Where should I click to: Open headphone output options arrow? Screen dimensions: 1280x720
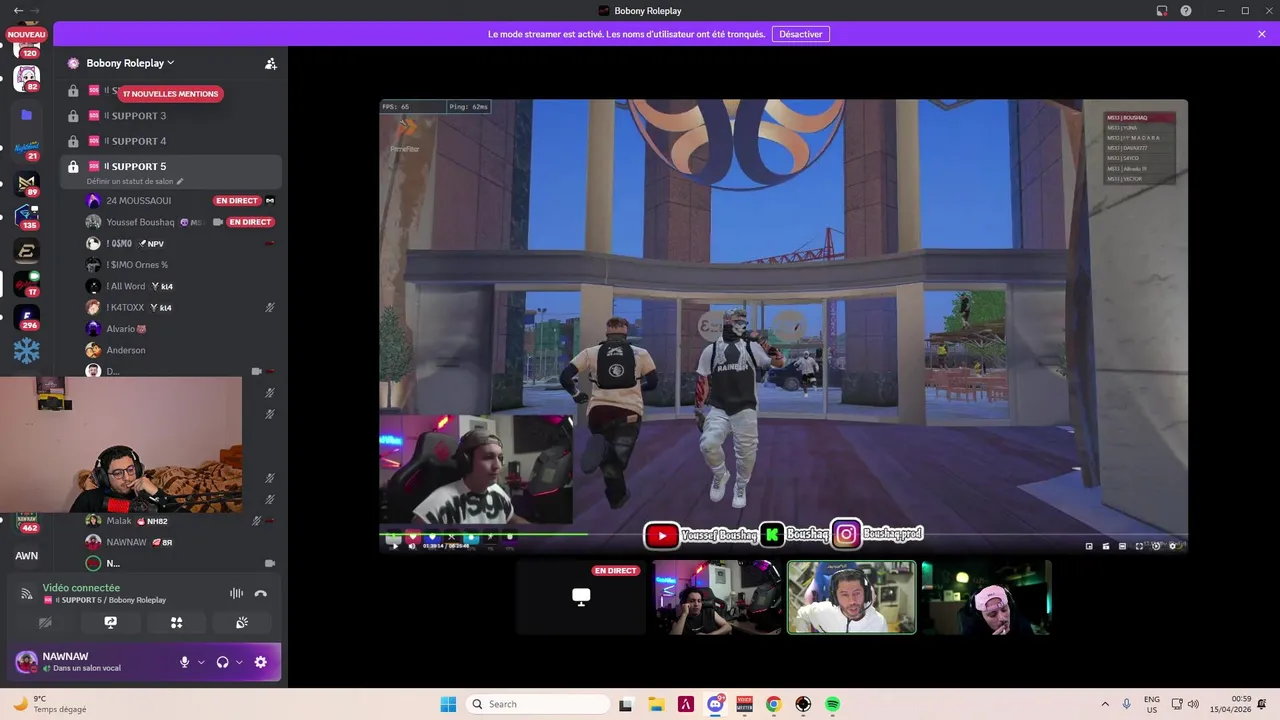pyautogui.click(x=239, y=662)
